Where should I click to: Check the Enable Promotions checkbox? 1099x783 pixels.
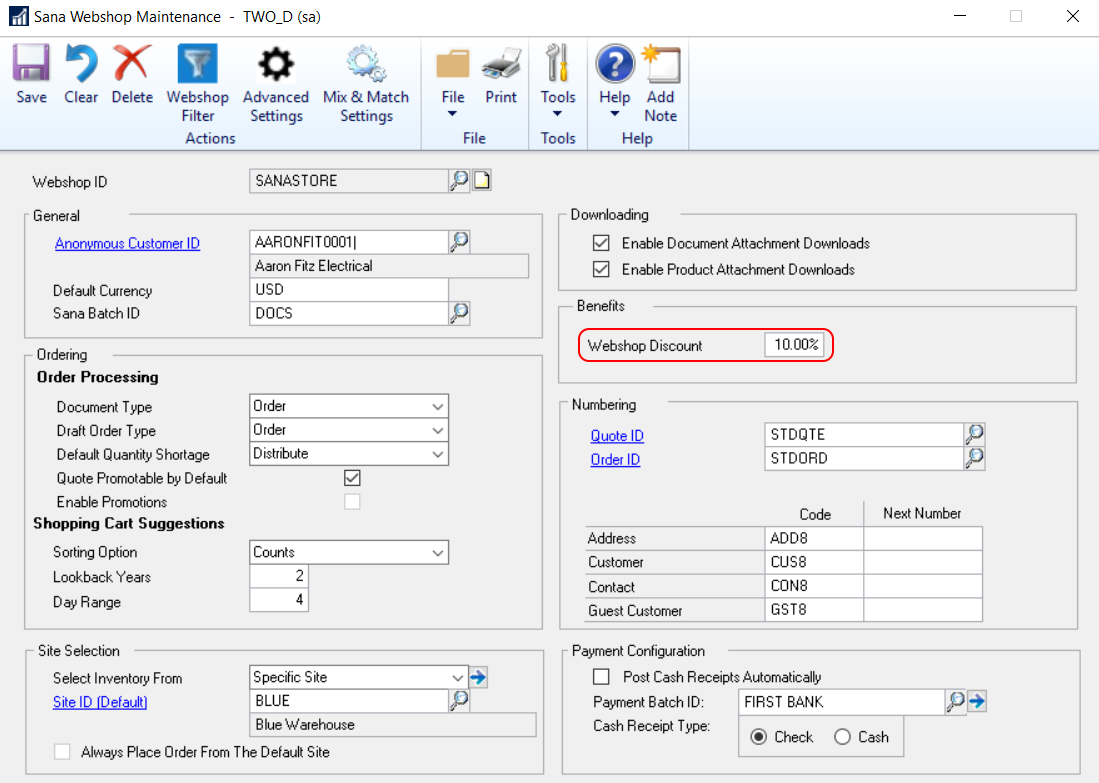[x=352, y=502]
